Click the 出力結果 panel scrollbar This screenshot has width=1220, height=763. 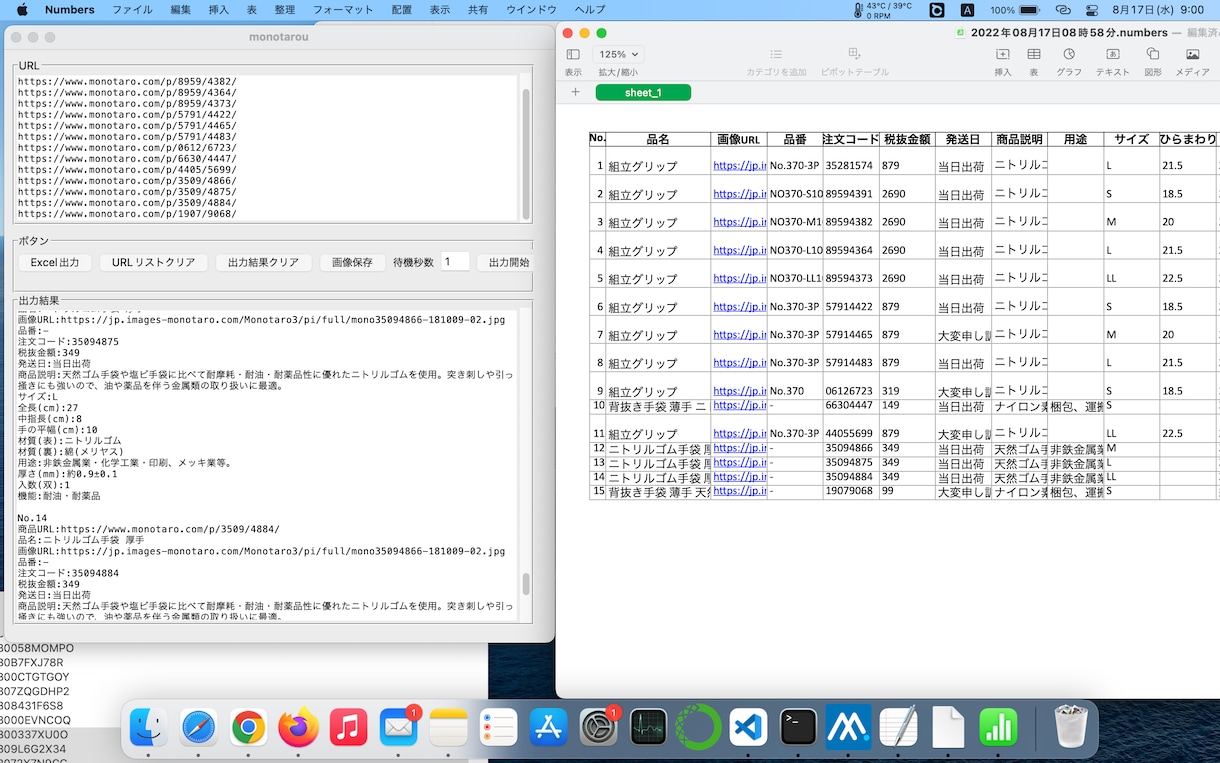(x=526, y=584)
